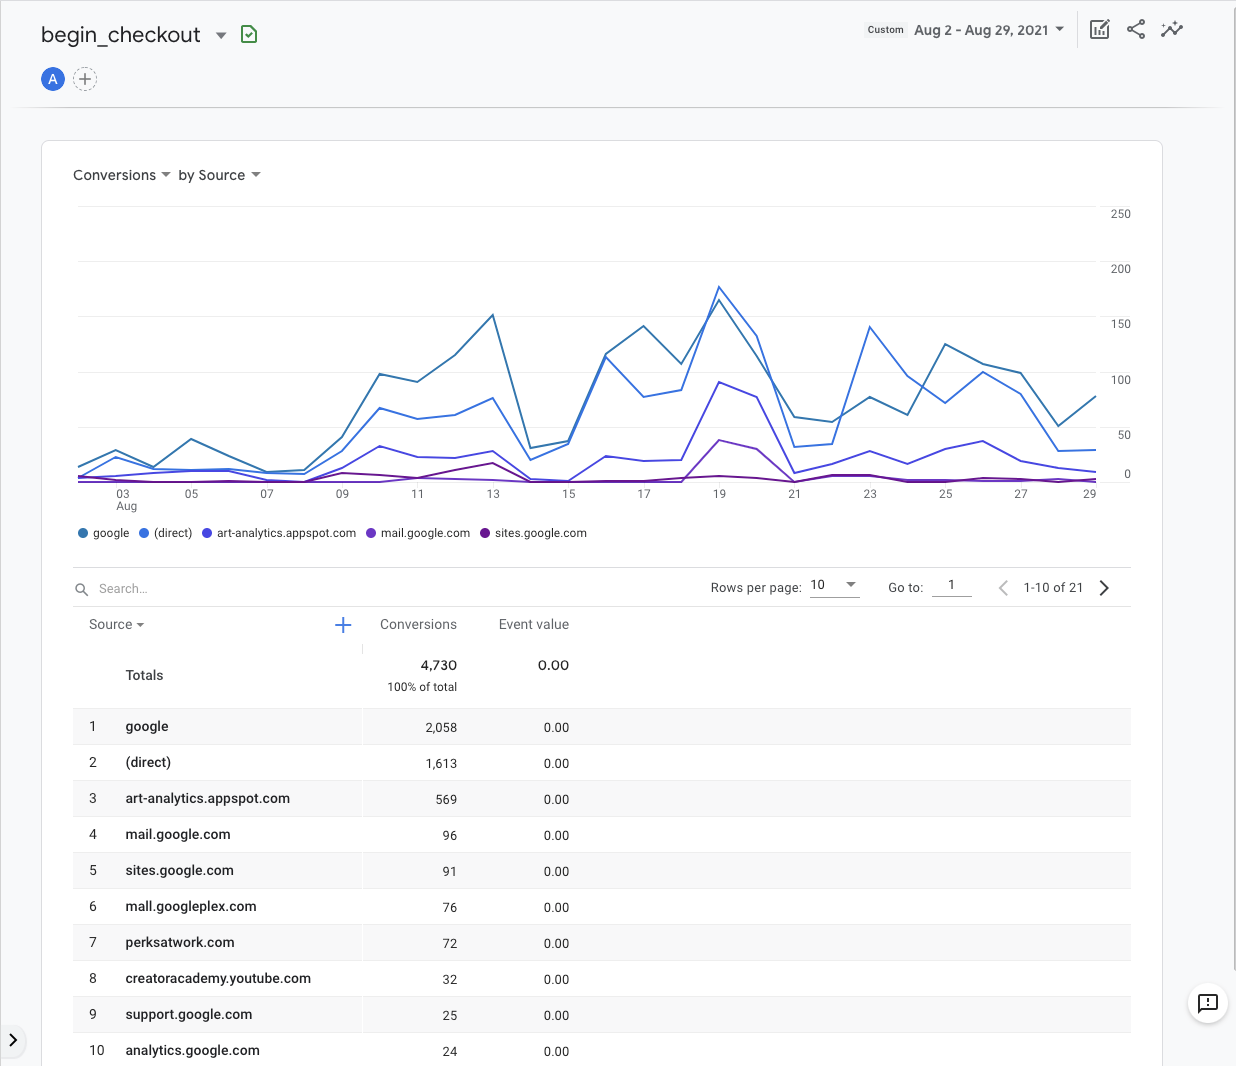The image size is (1236, 1066).
Task: Change the rows per page selector
Action: click(x=834, y=585)
